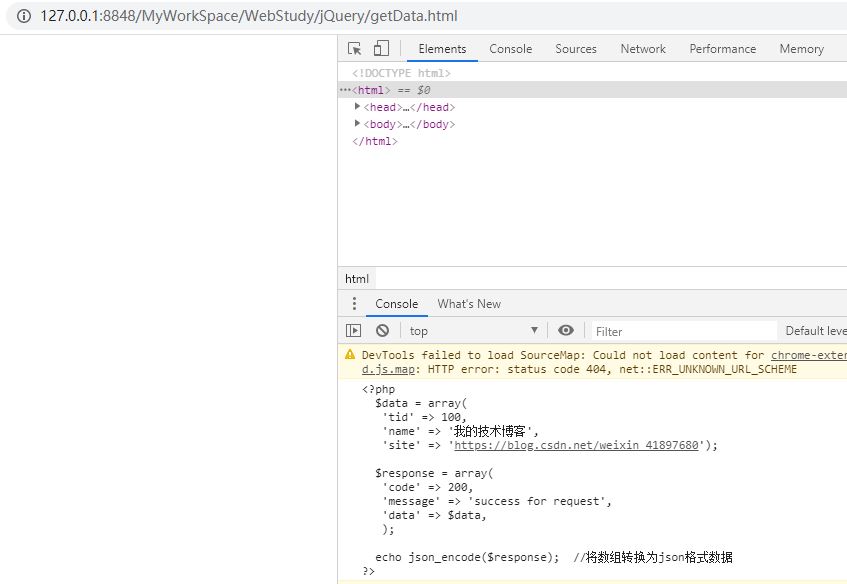Expand the head element node

click(x=357, y=107)
